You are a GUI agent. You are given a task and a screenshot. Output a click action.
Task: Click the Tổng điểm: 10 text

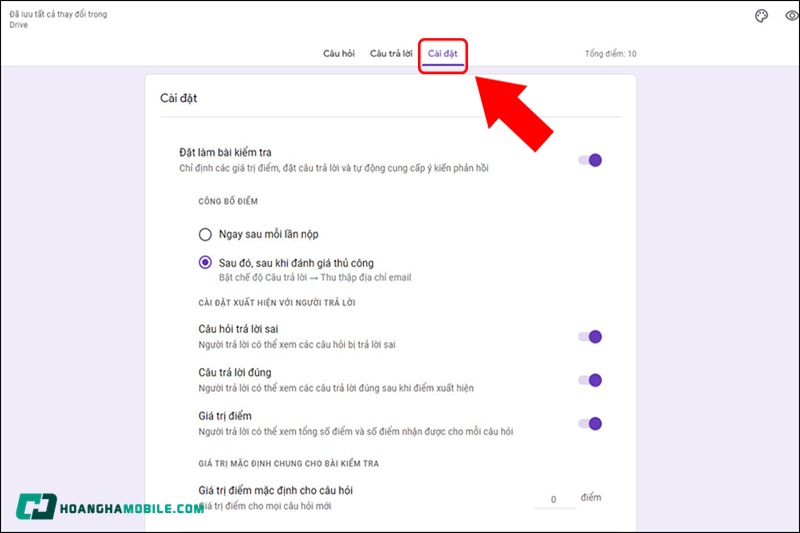pos(610,54)
